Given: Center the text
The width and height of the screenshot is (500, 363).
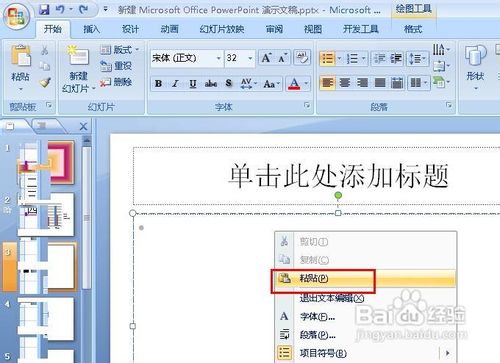Looking at the screenshot, I should pos(345,83).
